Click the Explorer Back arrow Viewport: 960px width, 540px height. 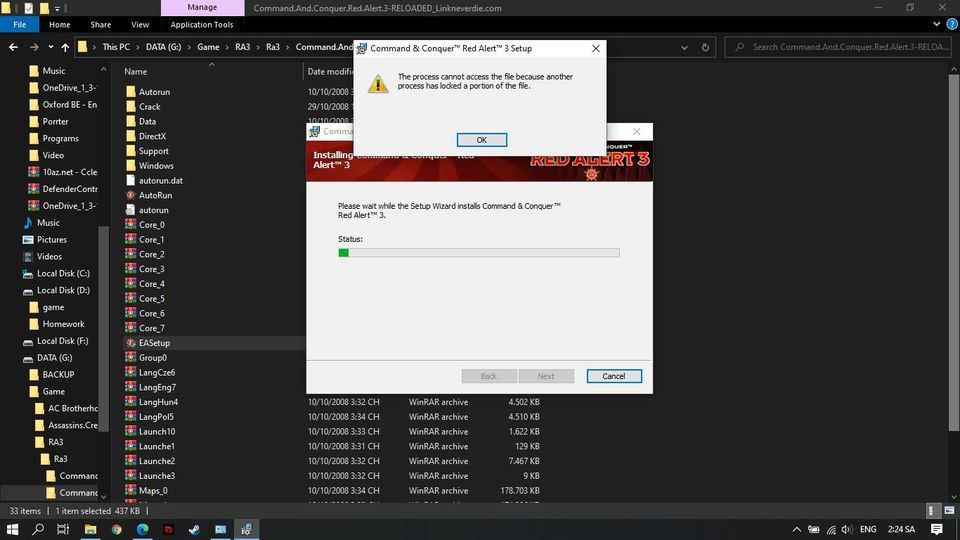[x=14, y=47]
